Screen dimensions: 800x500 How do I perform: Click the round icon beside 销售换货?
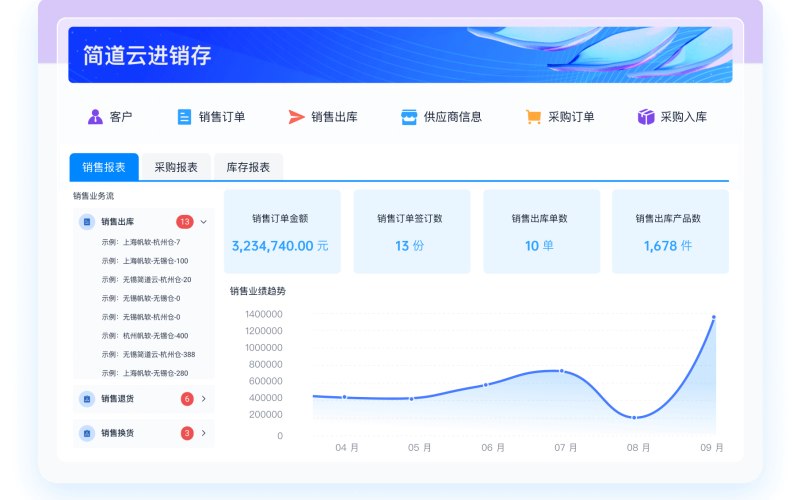coord(87,433)
